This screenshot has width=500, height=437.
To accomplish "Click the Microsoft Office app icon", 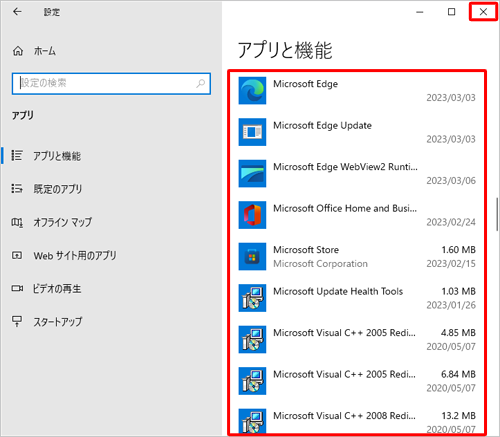I will click(x=252, y=215).
